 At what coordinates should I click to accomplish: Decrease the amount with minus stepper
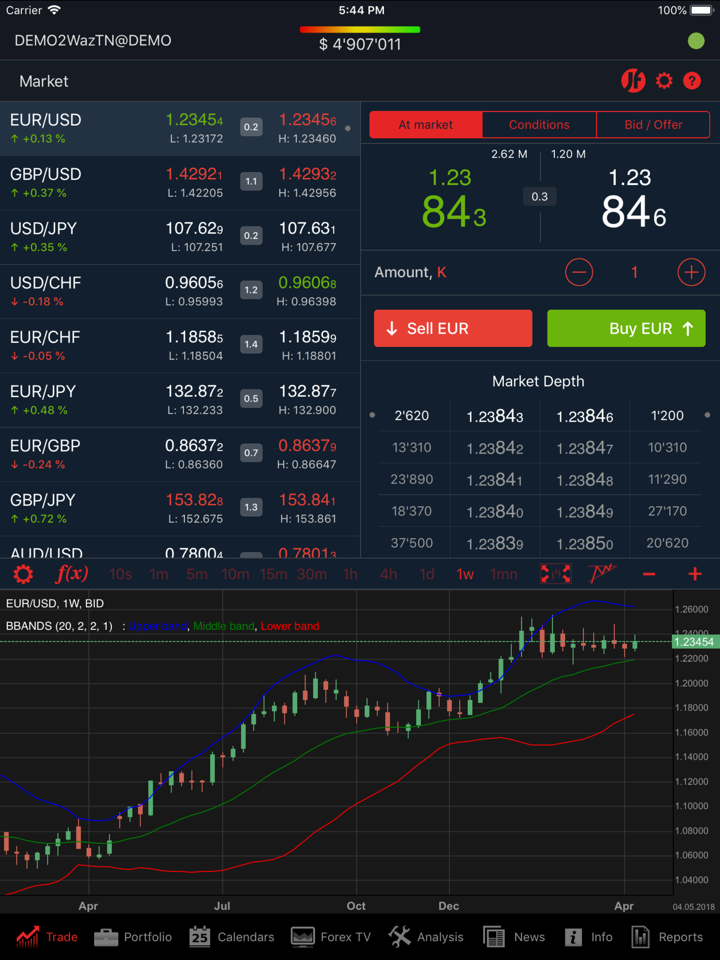click(579, 272)
